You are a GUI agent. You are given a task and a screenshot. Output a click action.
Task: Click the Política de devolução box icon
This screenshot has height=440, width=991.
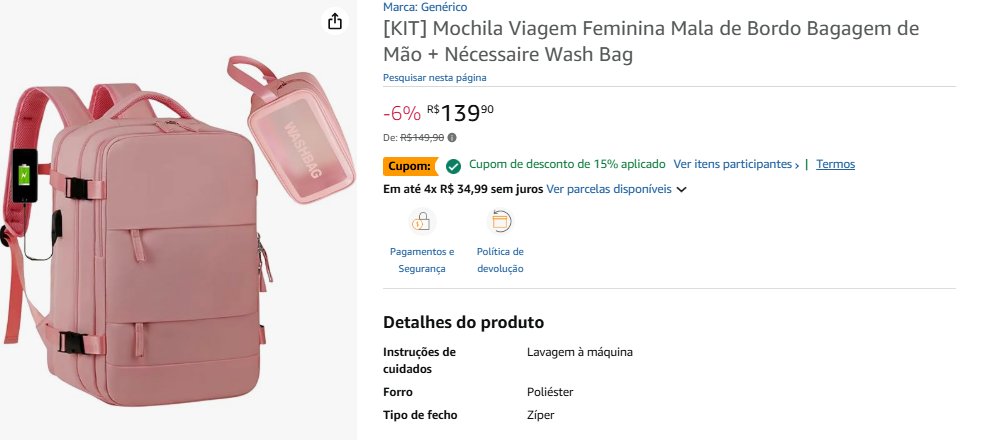[x=500, y=221]
